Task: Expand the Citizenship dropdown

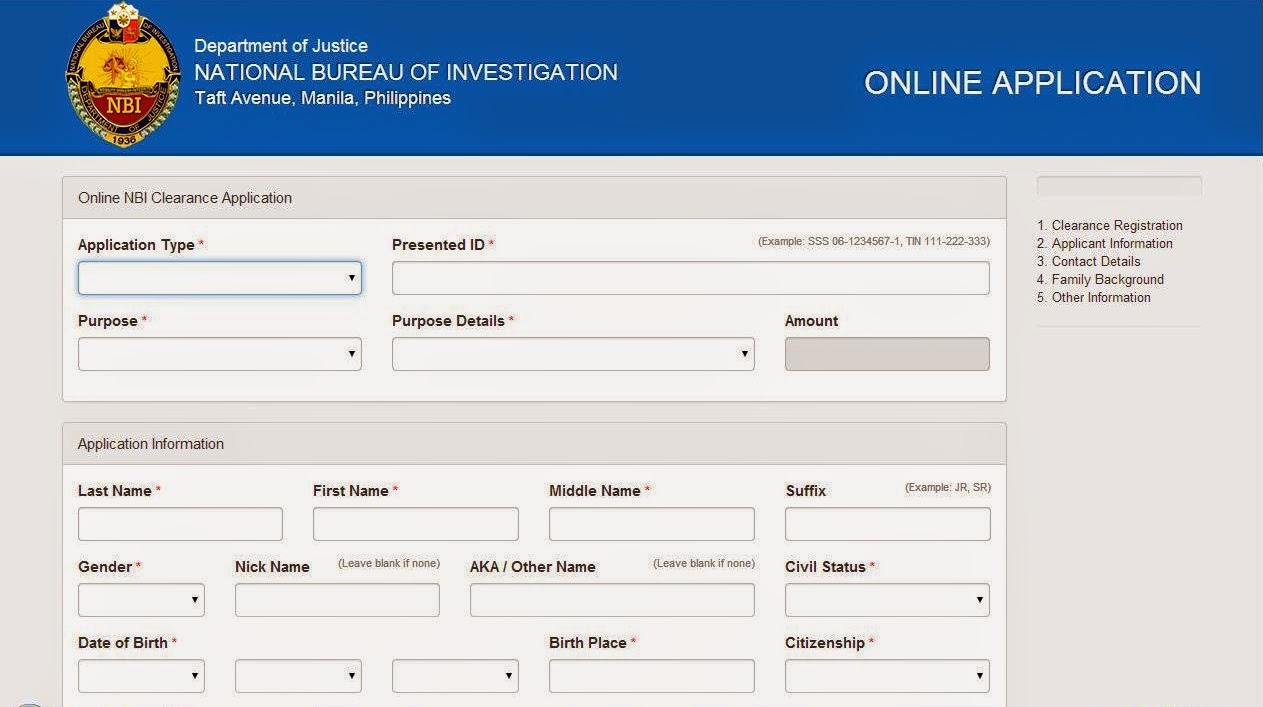Action: [x=887, y=676]
